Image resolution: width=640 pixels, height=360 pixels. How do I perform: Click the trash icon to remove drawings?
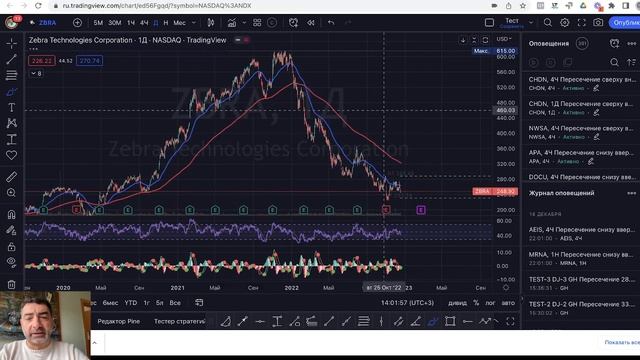coord(11,284)
